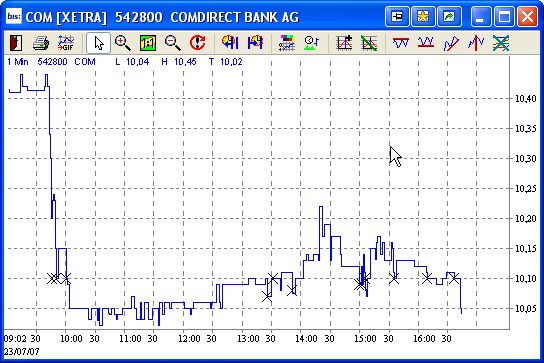Draw a support line below chart

(426, 43)
